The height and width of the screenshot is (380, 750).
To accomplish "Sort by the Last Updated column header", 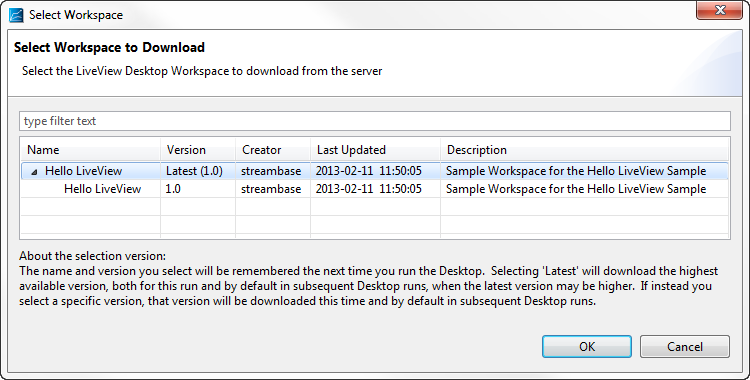I will [375, 150].
